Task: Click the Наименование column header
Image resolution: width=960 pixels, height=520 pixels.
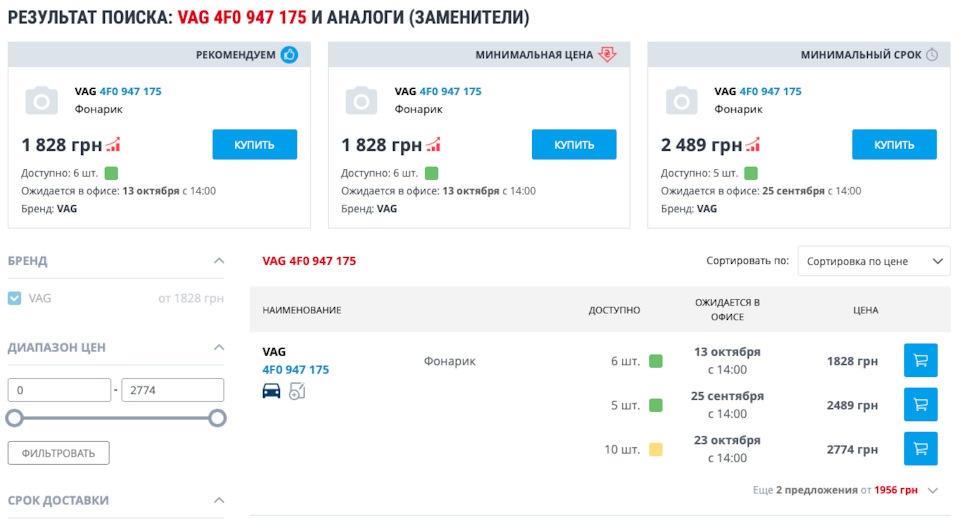Action: [x=302, y=310]
